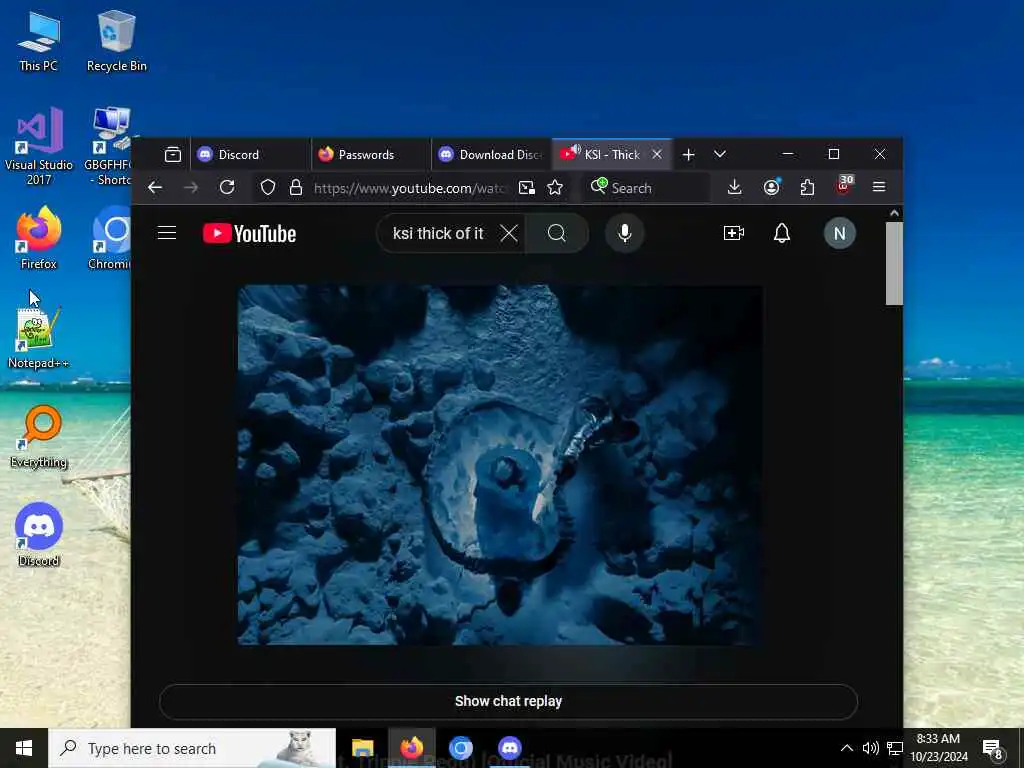Image resolution: width=1024 pixels, height=768 pixels.
Task: Open Firefox recent browsing view button
Action: click(x=172, y=155)
